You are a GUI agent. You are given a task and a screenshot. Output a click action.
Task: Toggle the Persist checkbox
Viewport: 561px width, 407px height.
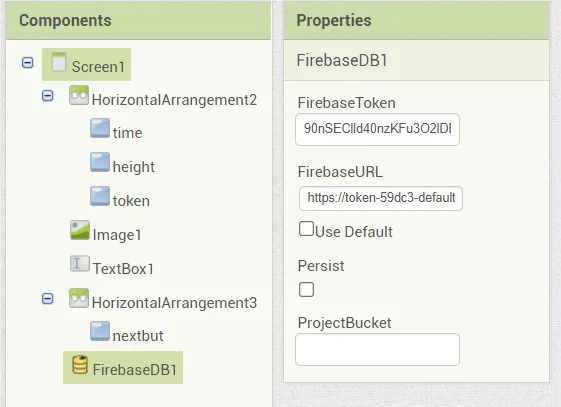pos(307,290)
